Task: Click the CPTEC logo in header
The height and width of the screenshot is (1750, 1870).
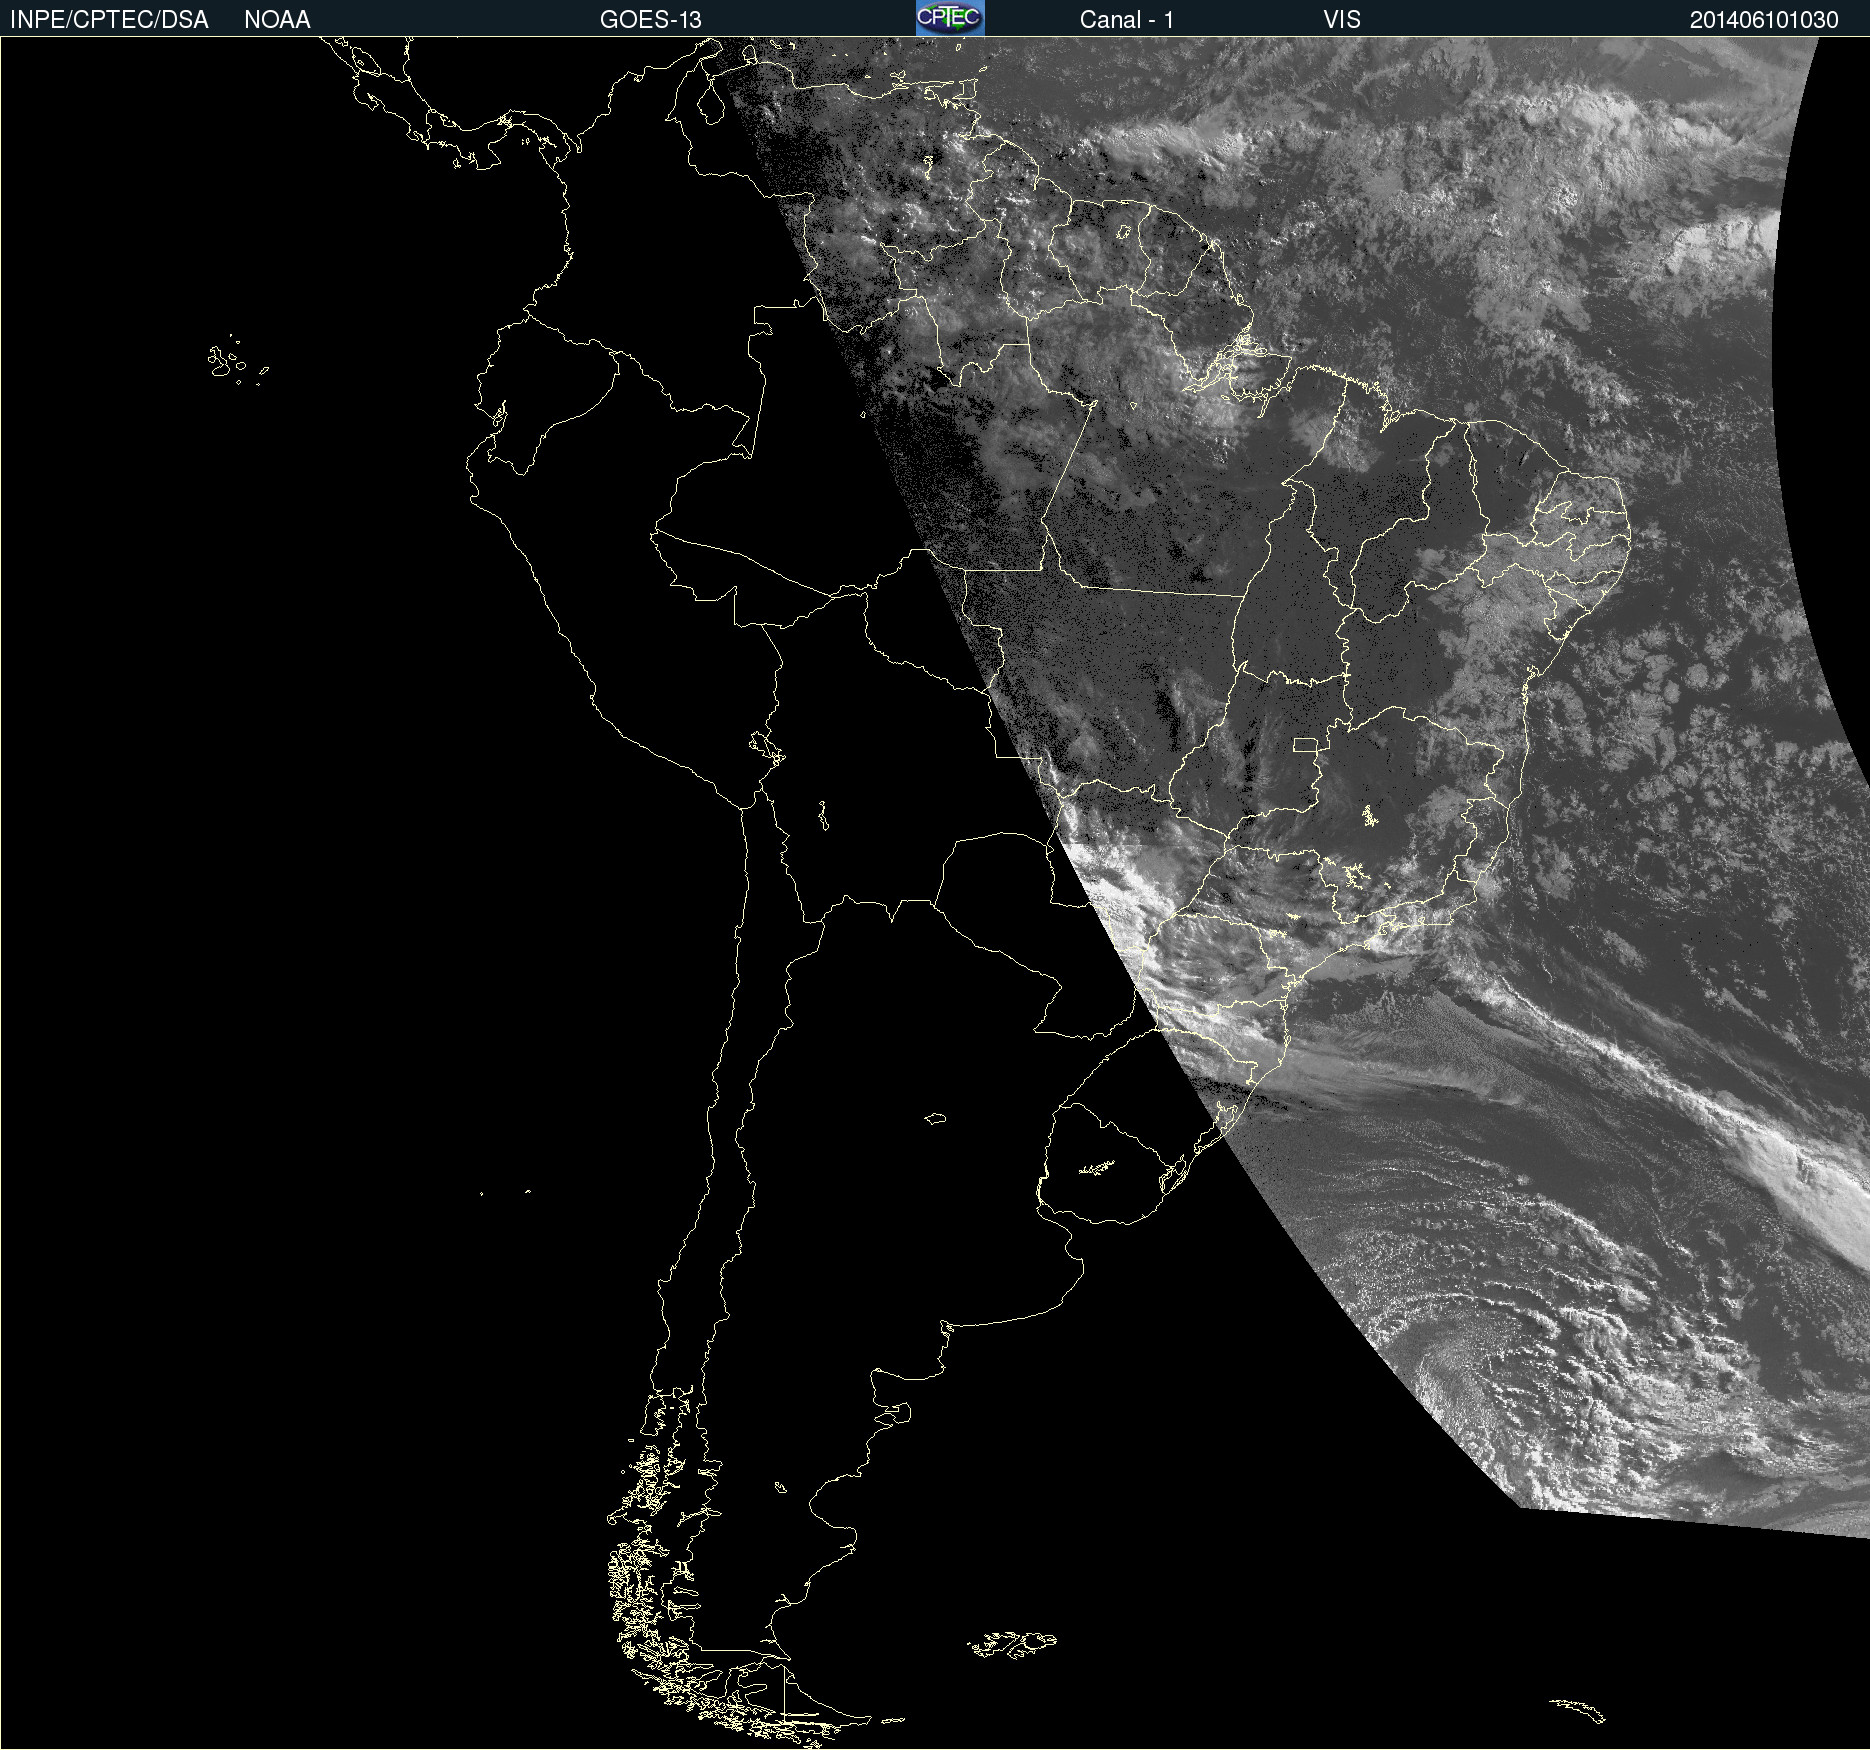Action: point(950,18)
